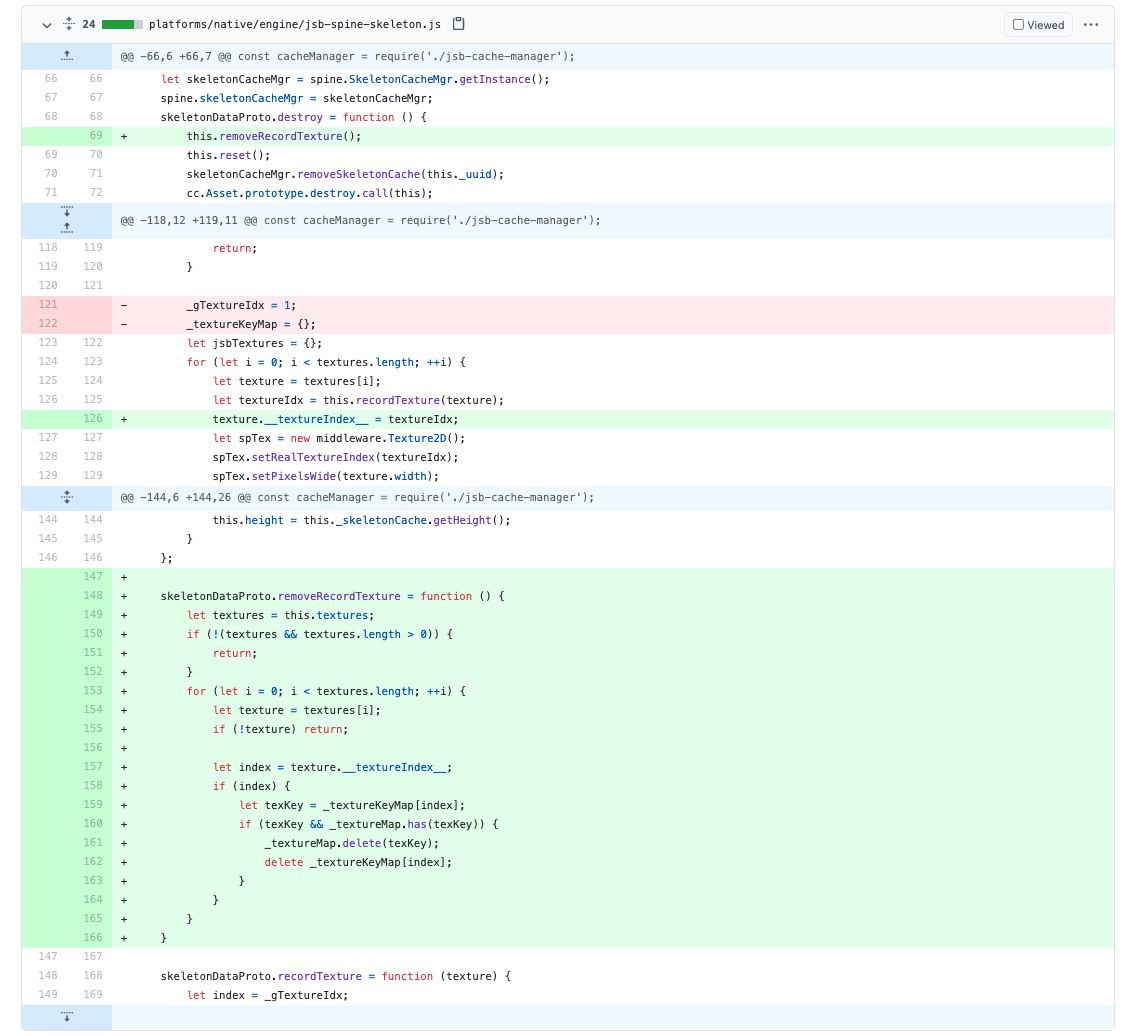Expand up arrow in the -118,12 hunk

tap(67, 228)
